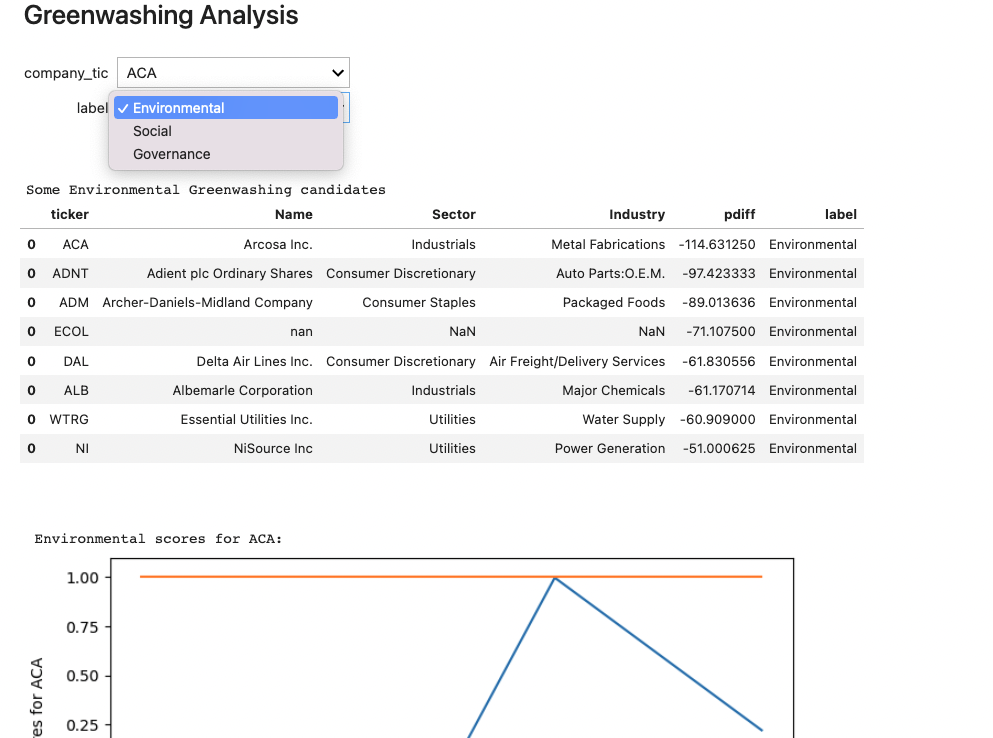Click Arcosa Inc. name cell
993x738 pixels.
point(278,245)
